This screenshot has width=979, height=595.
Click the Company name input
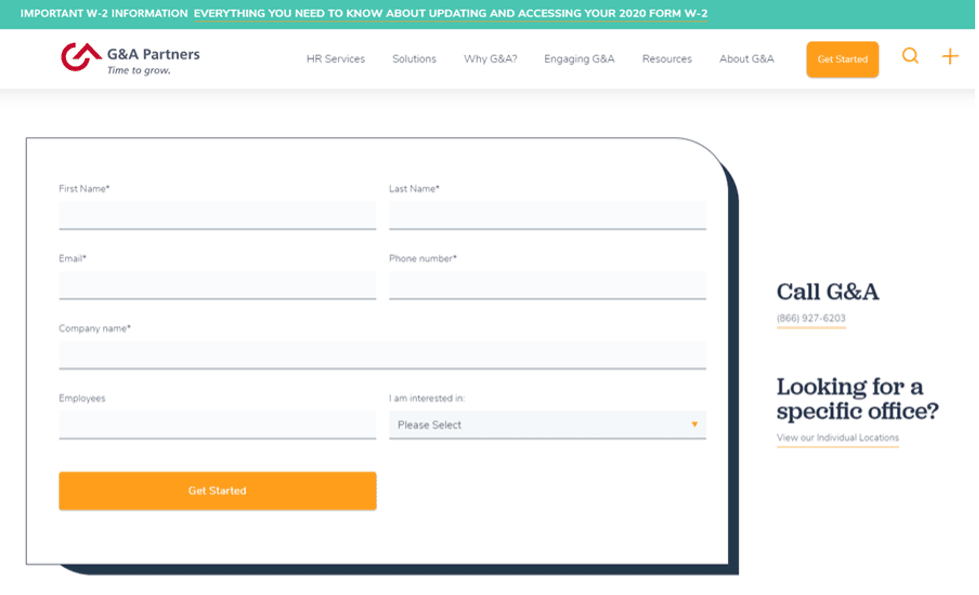(382, 355)
